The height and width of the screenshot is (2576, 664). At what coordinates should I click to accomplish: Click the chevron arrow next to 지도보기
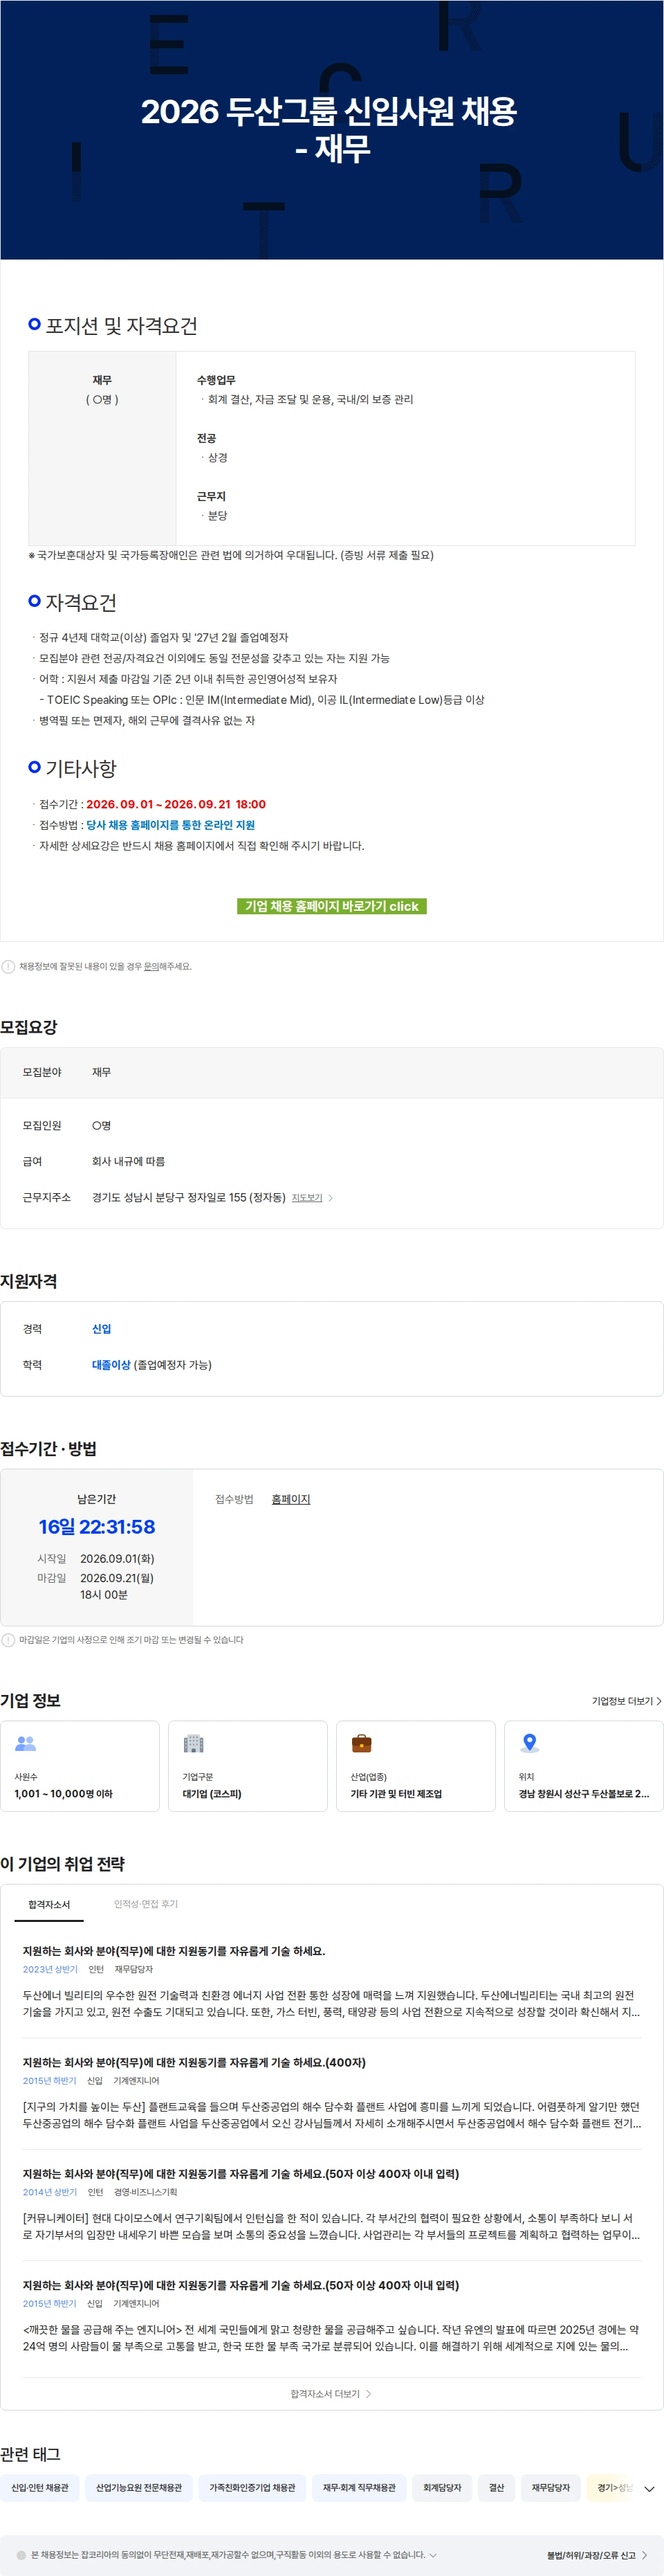pos(331,1198)
